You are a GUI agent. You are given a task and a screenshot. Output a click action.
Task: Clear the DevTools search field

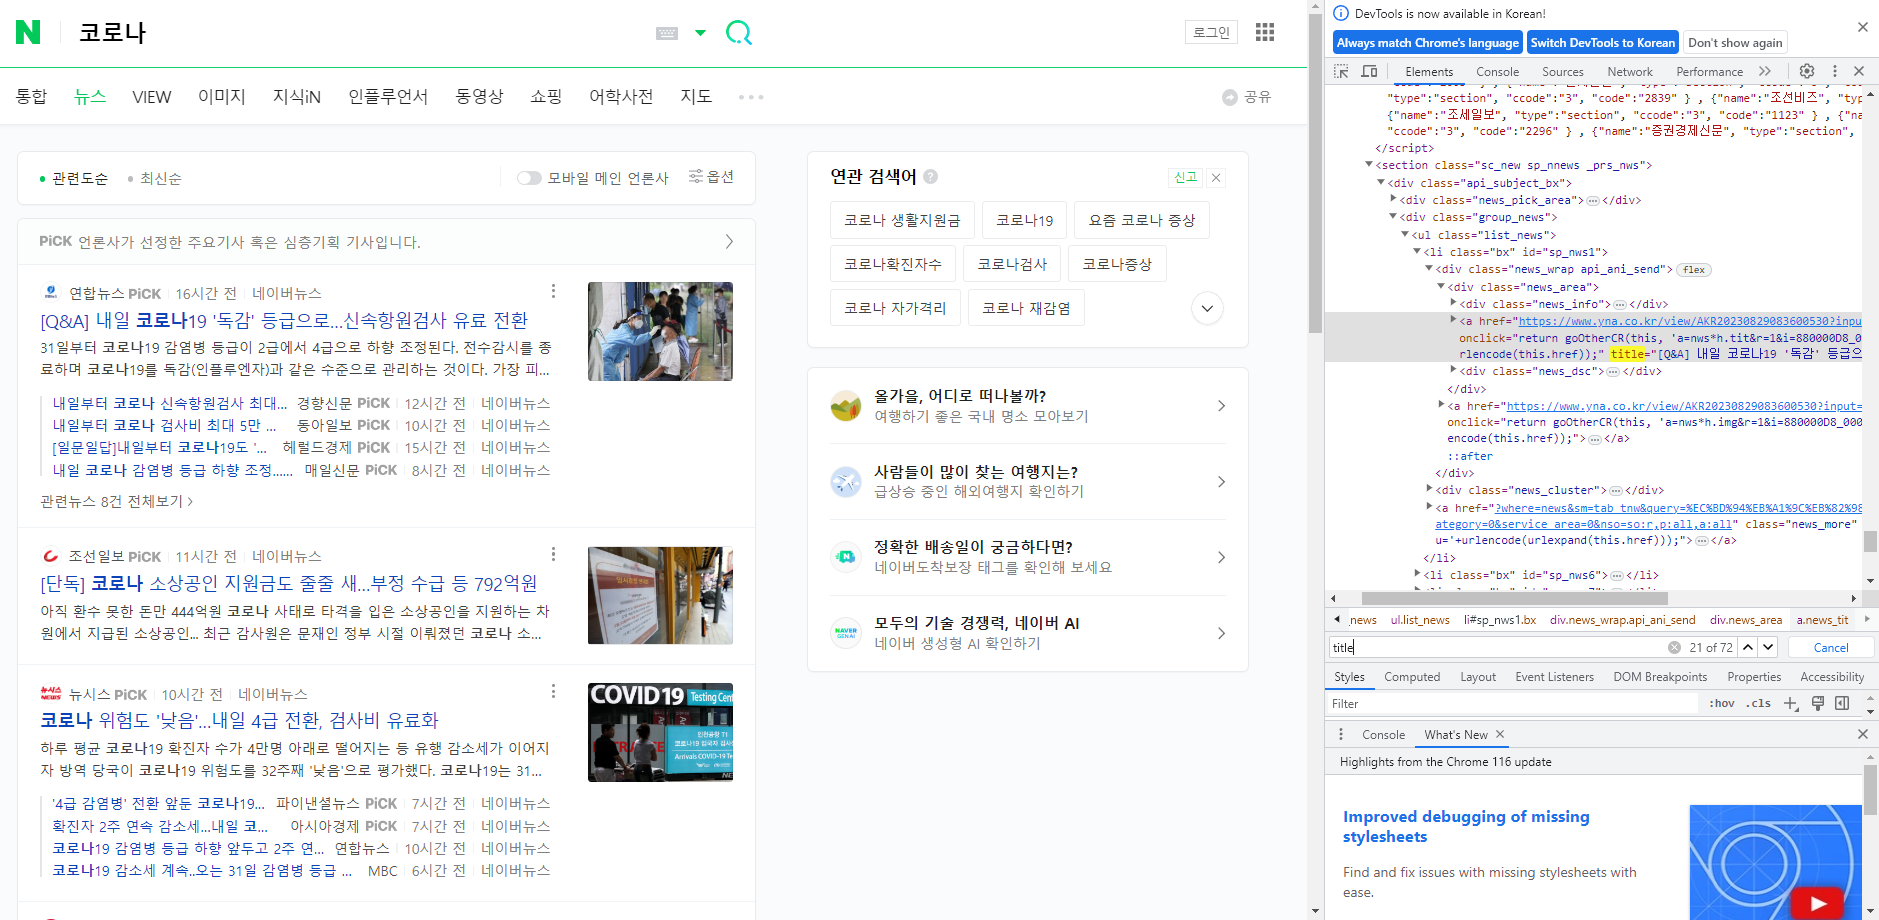pyautogui.click(x=1674, y=648)
